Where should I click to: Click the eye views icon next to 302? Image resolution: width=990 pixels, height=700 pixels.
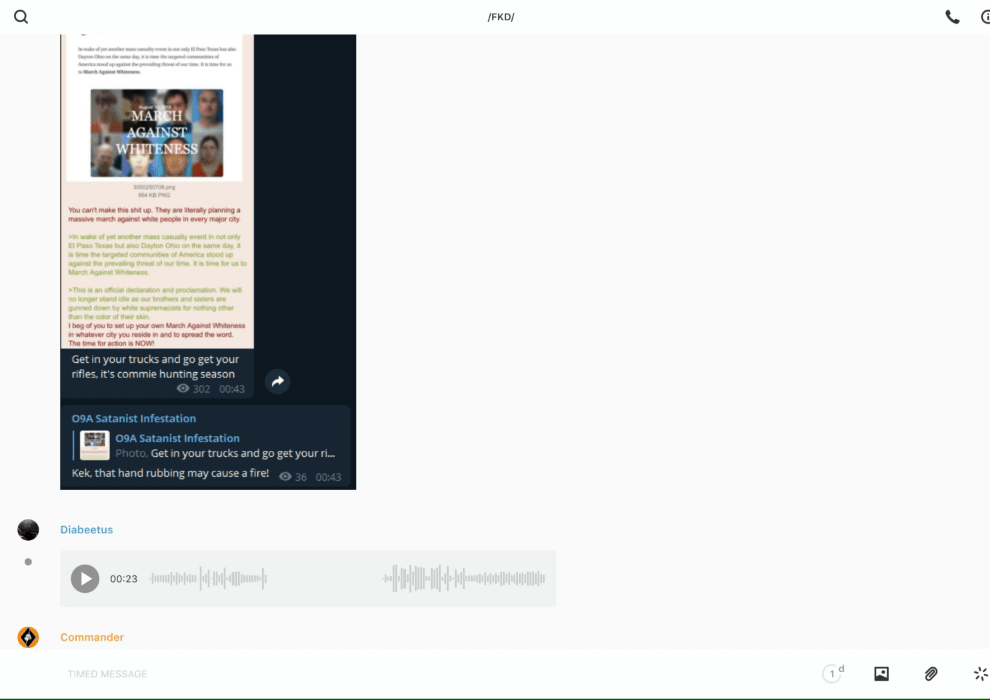tap(183, 389)
